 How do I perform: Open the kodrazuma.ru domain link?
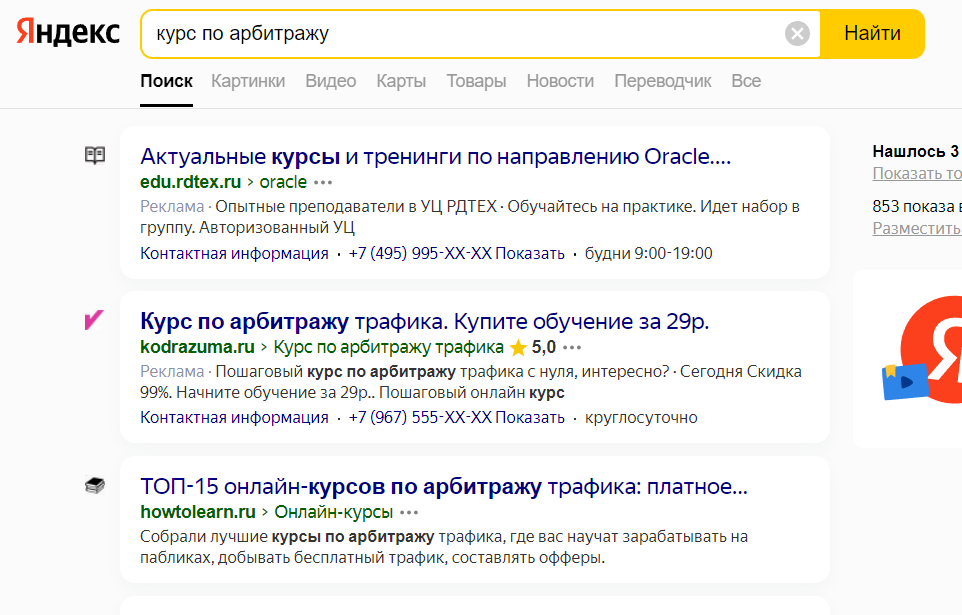click(197, 347)
